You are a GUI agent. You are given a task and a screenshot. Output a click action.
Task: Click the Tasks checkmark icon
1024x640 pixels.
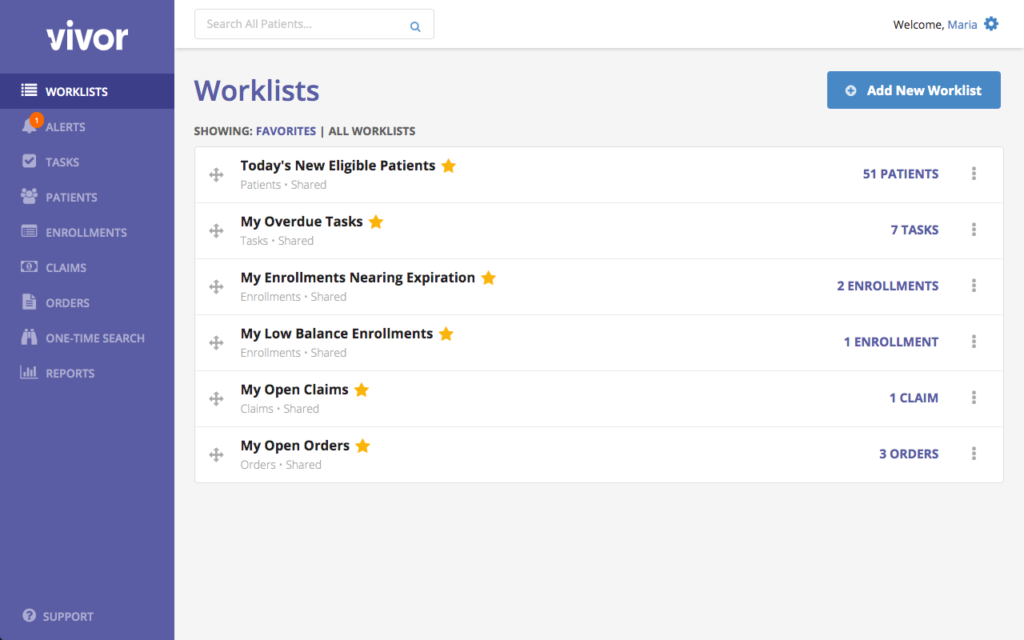coord(29,161)
